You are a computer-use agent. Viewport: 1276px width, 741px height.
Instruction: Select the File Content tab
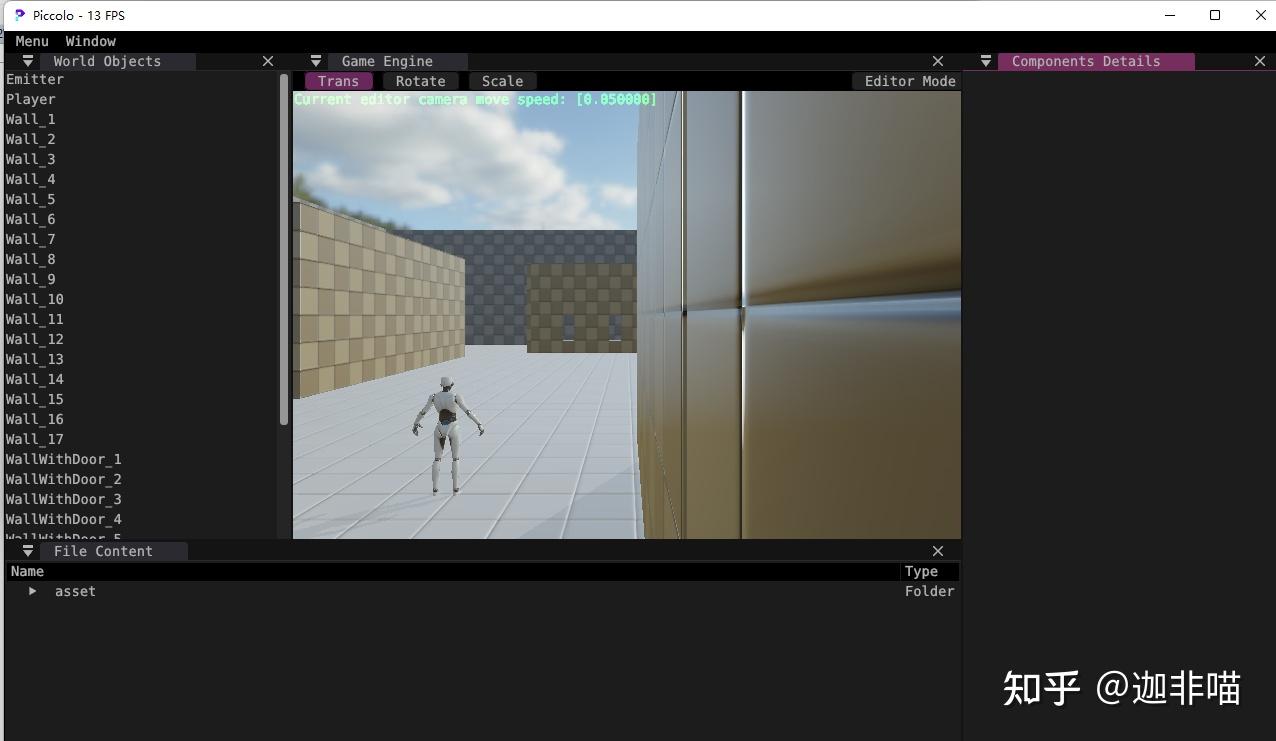(103, 551)
